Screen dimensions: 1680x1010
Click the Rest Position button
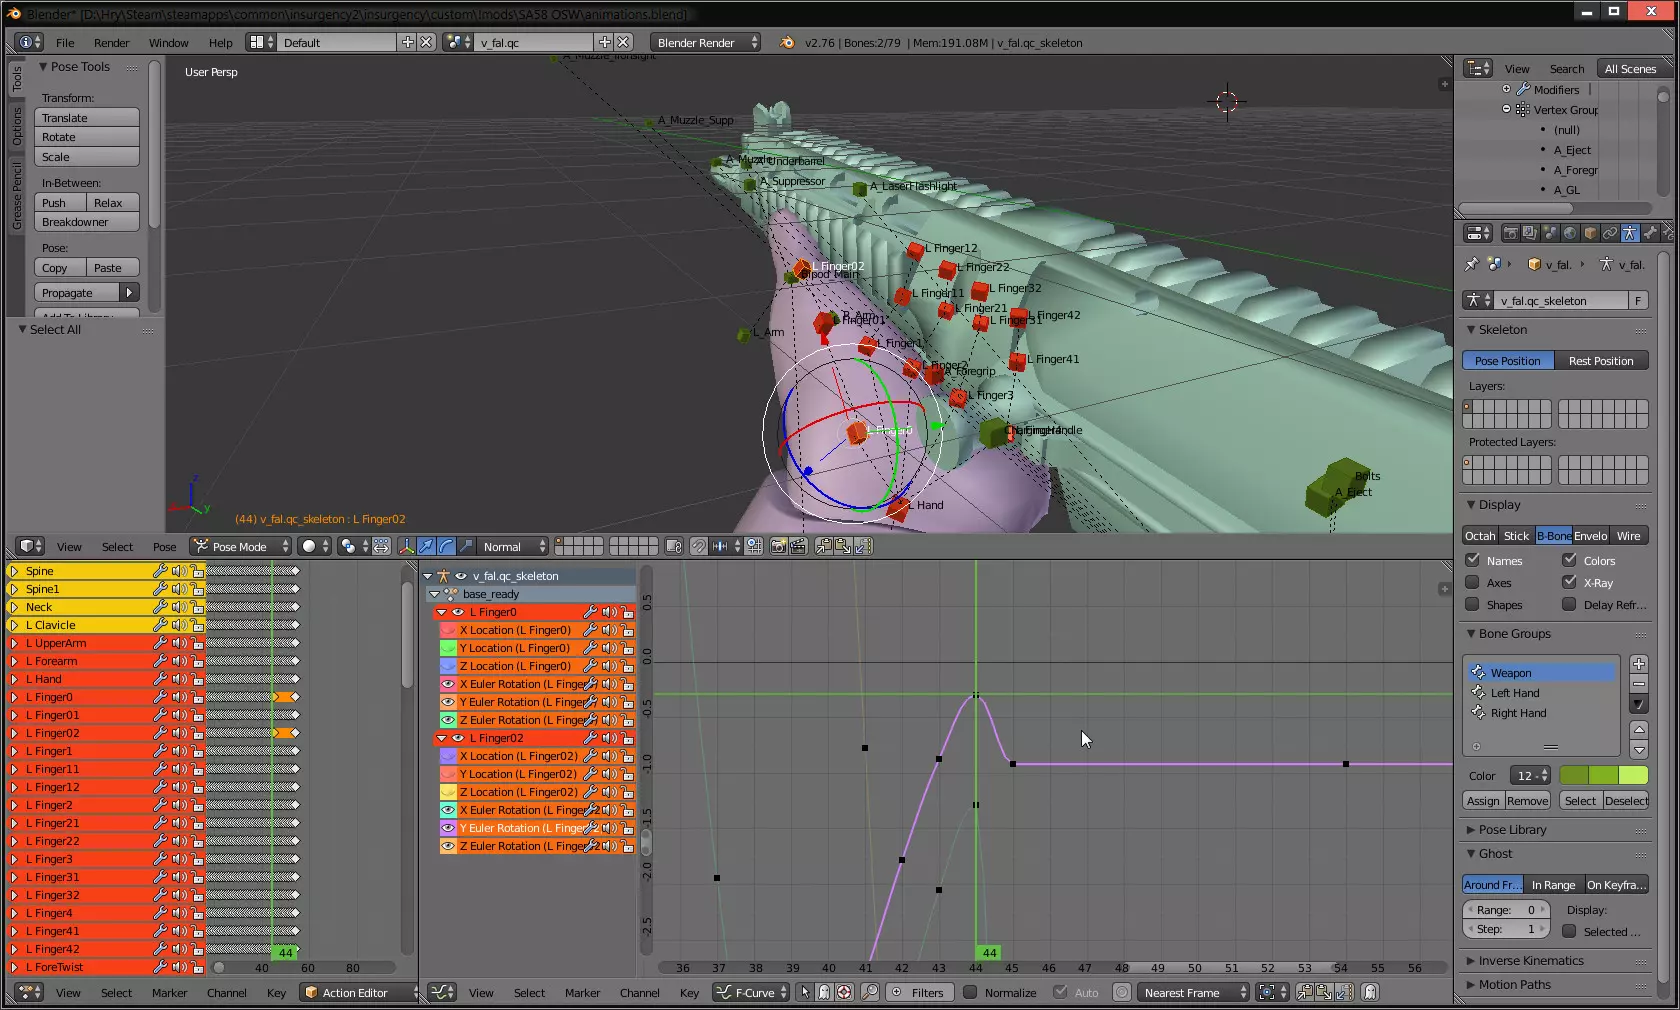pyautogui.click(x=1600, y=361)
